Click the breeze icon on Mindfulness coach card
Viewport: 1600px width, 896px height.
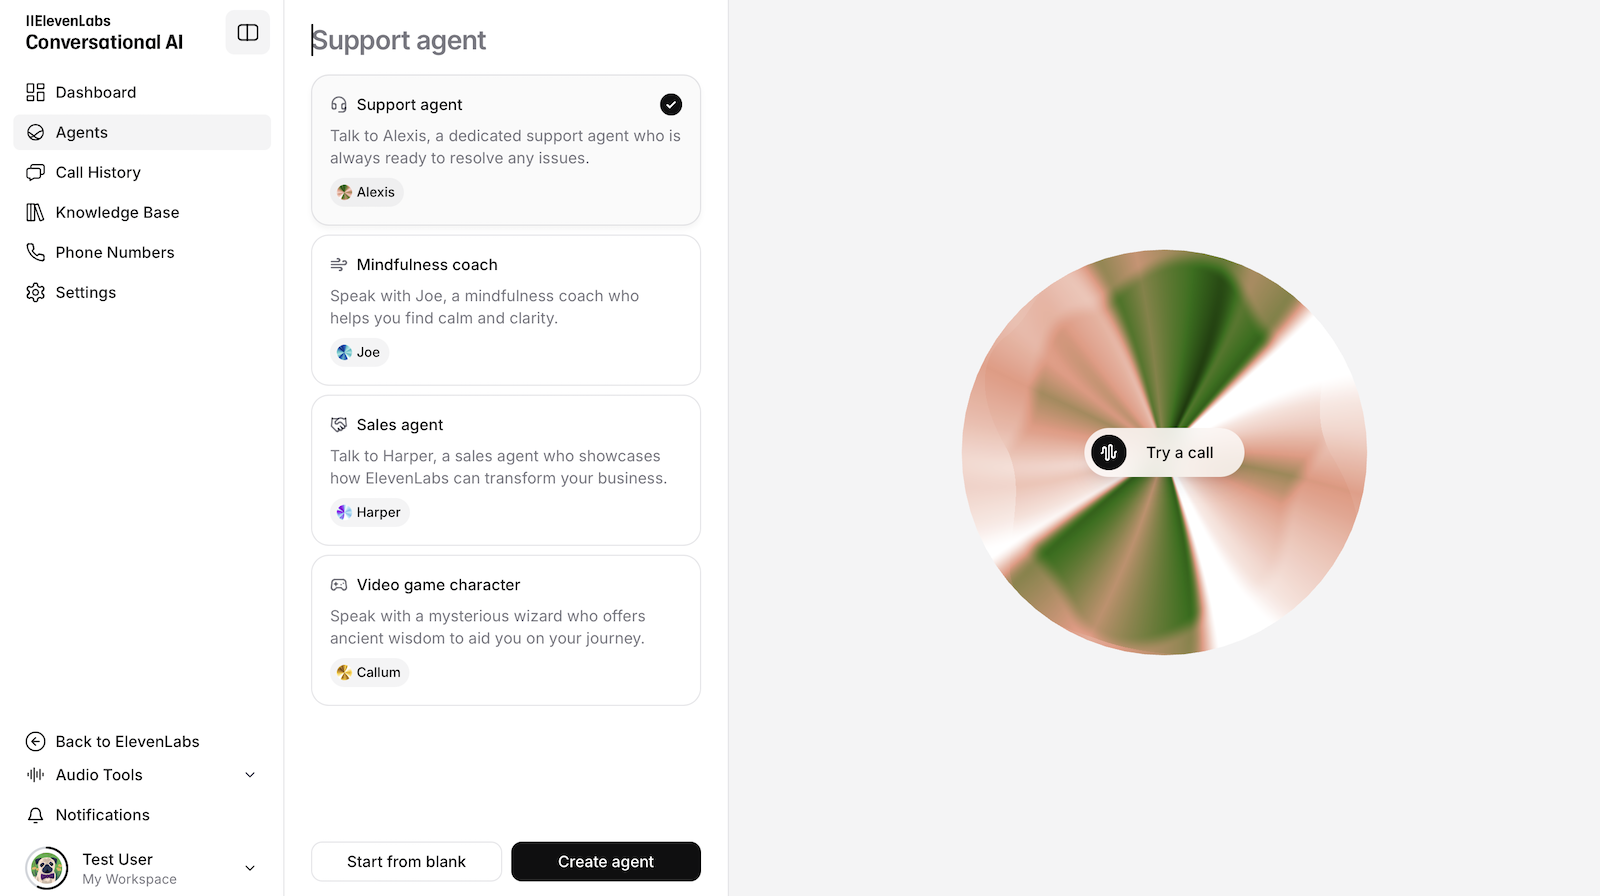(338, 264)
